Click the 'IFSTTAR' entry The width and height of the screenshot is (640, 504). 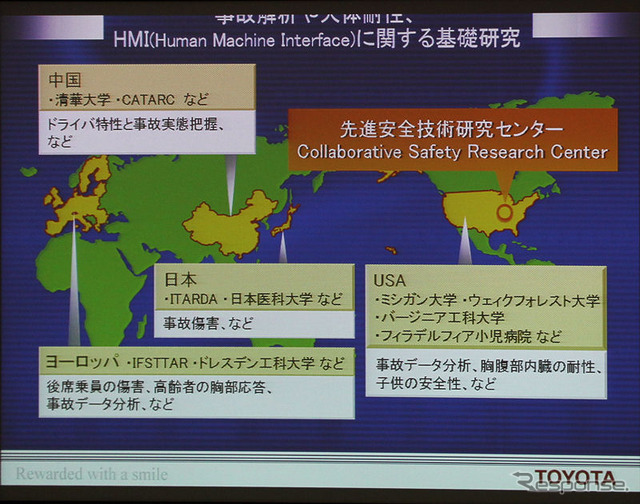click(160, 363)
